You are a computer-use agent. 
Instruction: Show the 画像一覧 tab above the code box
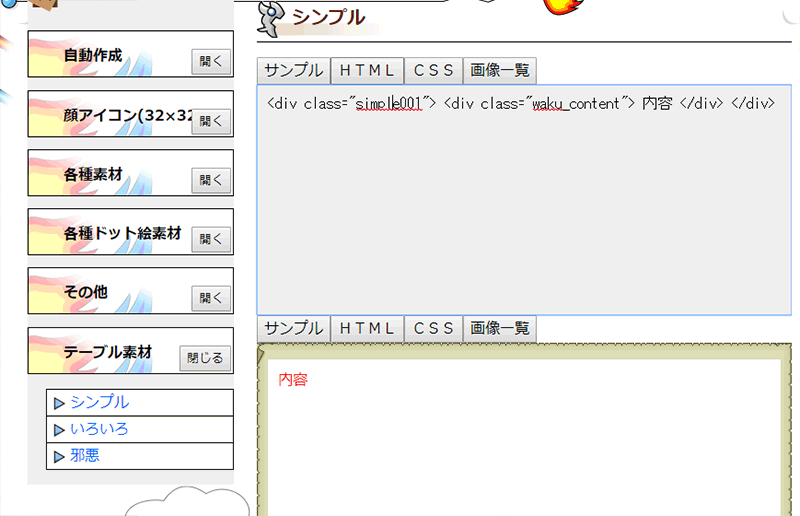point(500,71)
